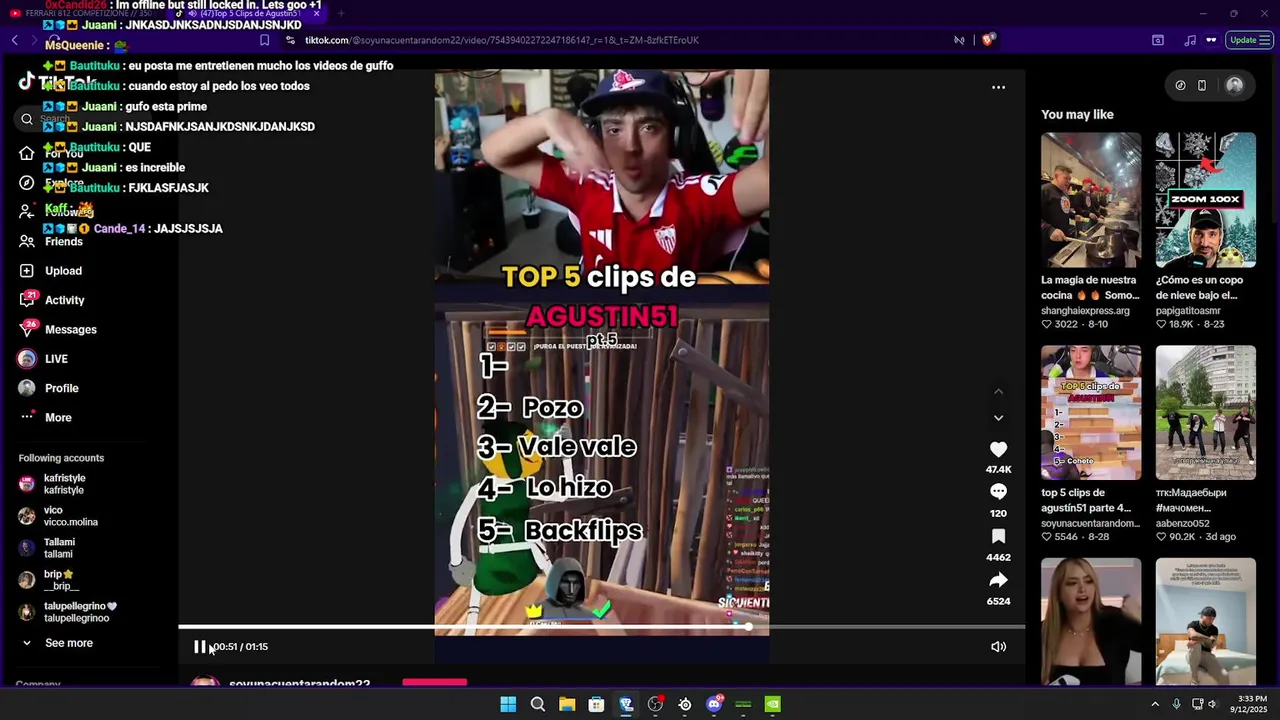Image resolution: width=1280 pixels, height=720 pixels.
Task: Open the comments speech bubble icon
Action: (998, 492)
